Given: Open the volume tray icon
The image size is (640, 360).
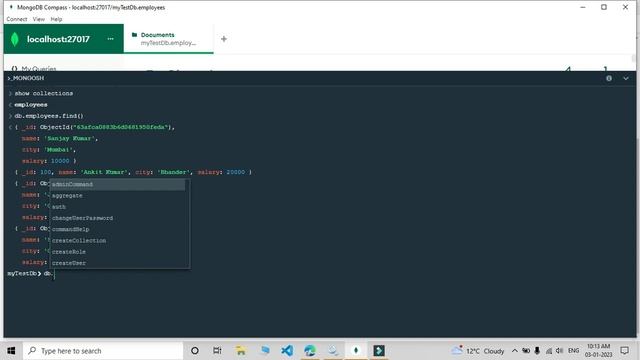Looking at the screenshot, I should [560, 351].
